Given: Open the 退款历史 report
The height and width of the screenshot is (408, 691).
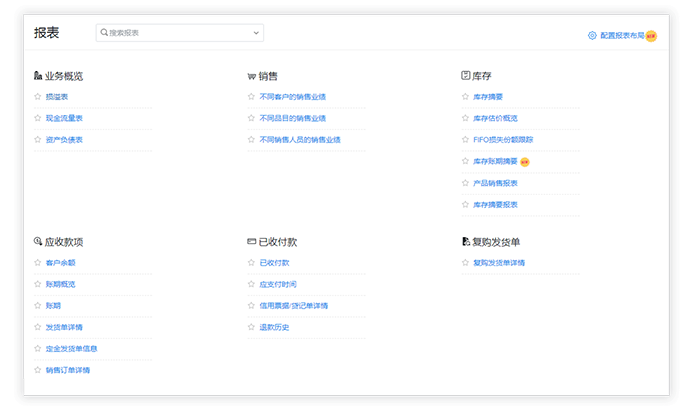Looking at the screenshot, I should [274, 327].
